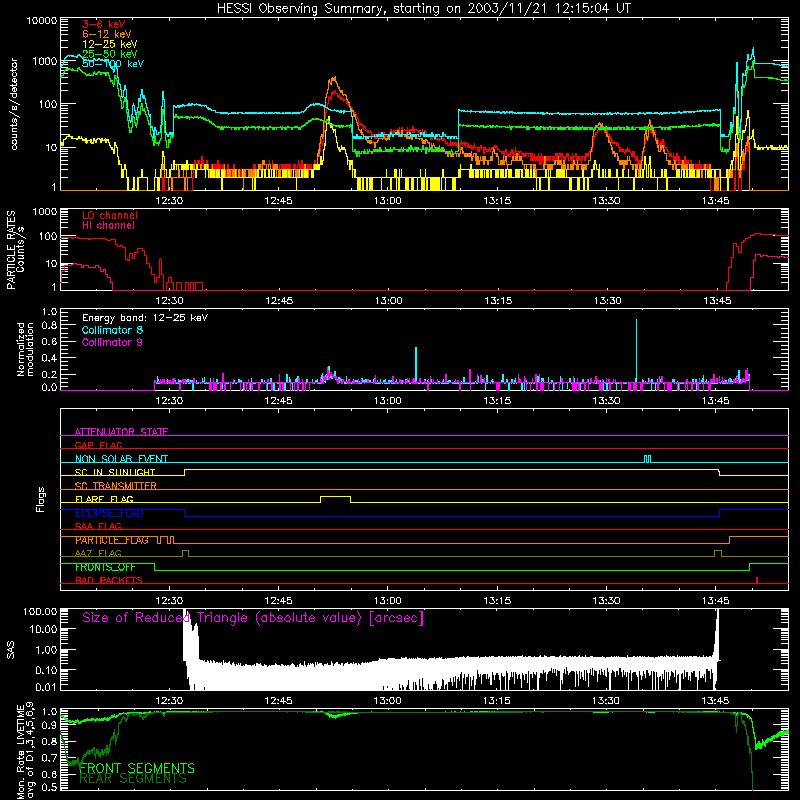Screen dimensions: 800x800
Task: Click the Normalized modulation axis label
Action: [25, 349]
